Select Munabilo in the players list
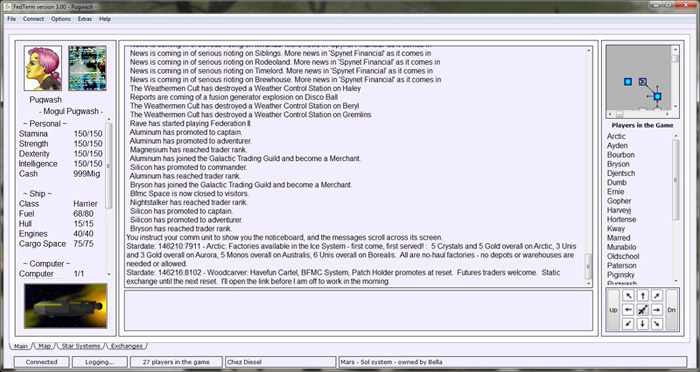 click(621, 247)
